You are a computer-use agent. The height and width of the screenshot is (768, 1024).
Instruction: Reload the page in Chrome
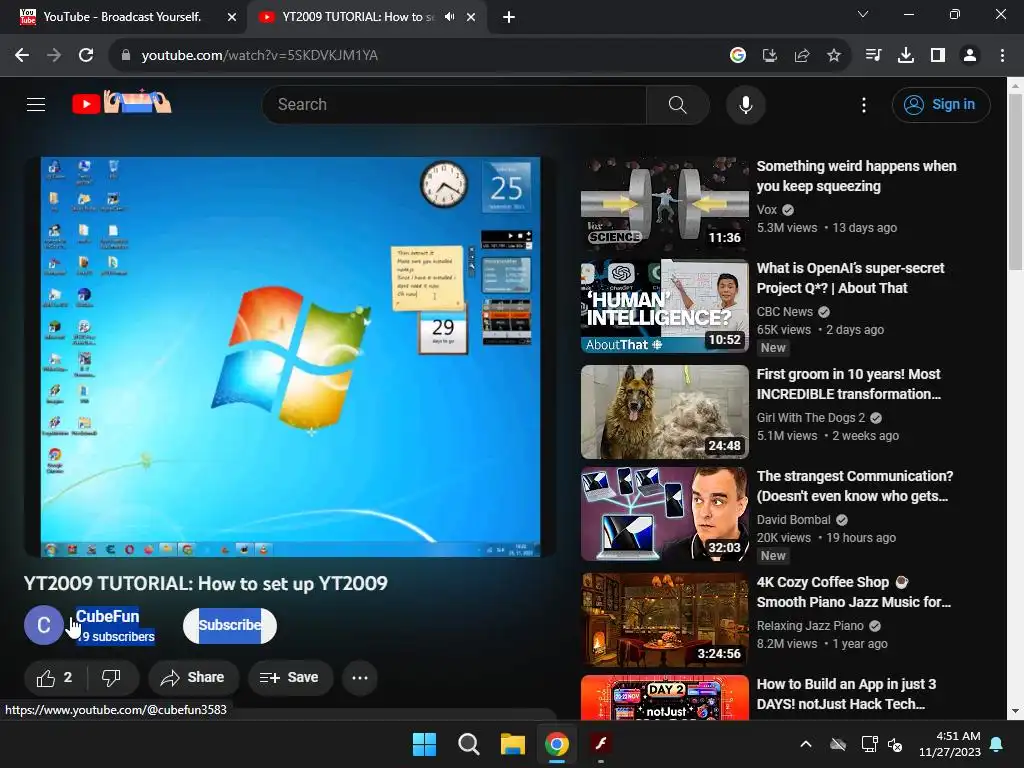point(86,56)
